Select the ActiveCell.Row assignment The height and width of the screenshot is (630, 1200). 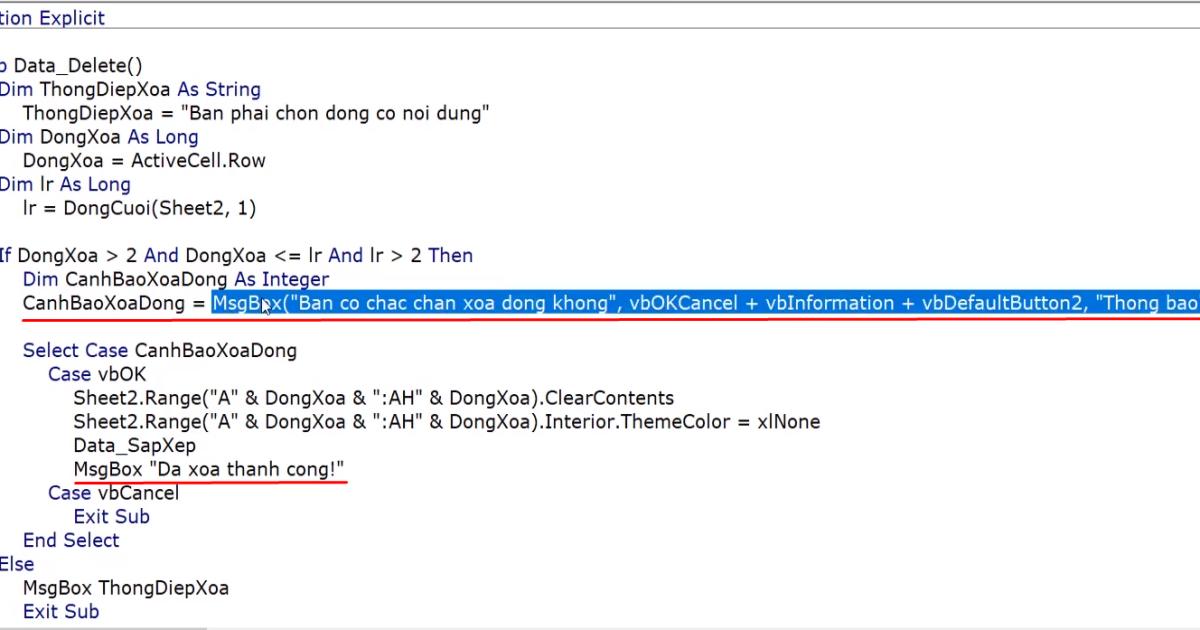[x=145, y=160]
